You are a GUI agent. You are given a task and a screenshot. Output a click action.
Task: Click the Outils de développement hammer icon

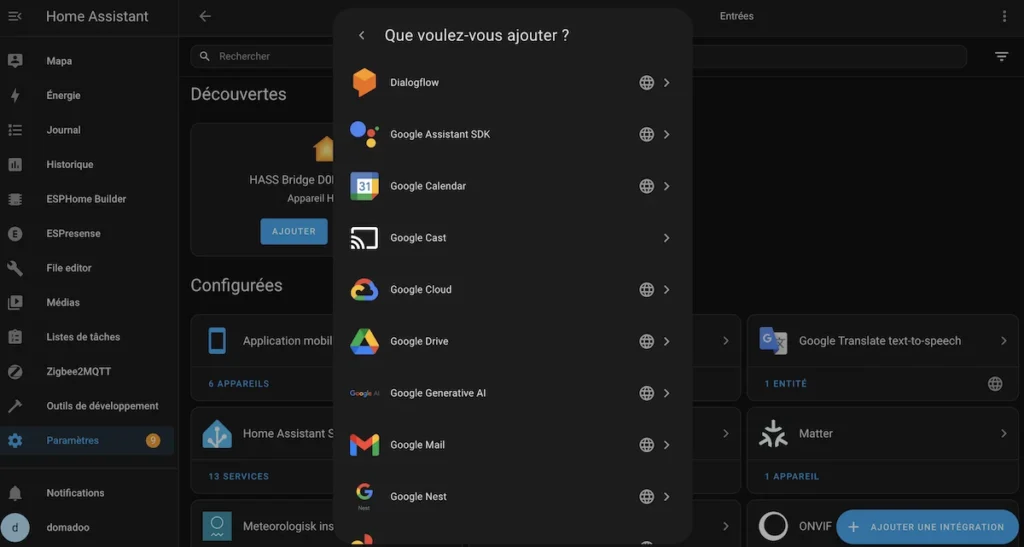pyautogui.click(x=15, y=406)
